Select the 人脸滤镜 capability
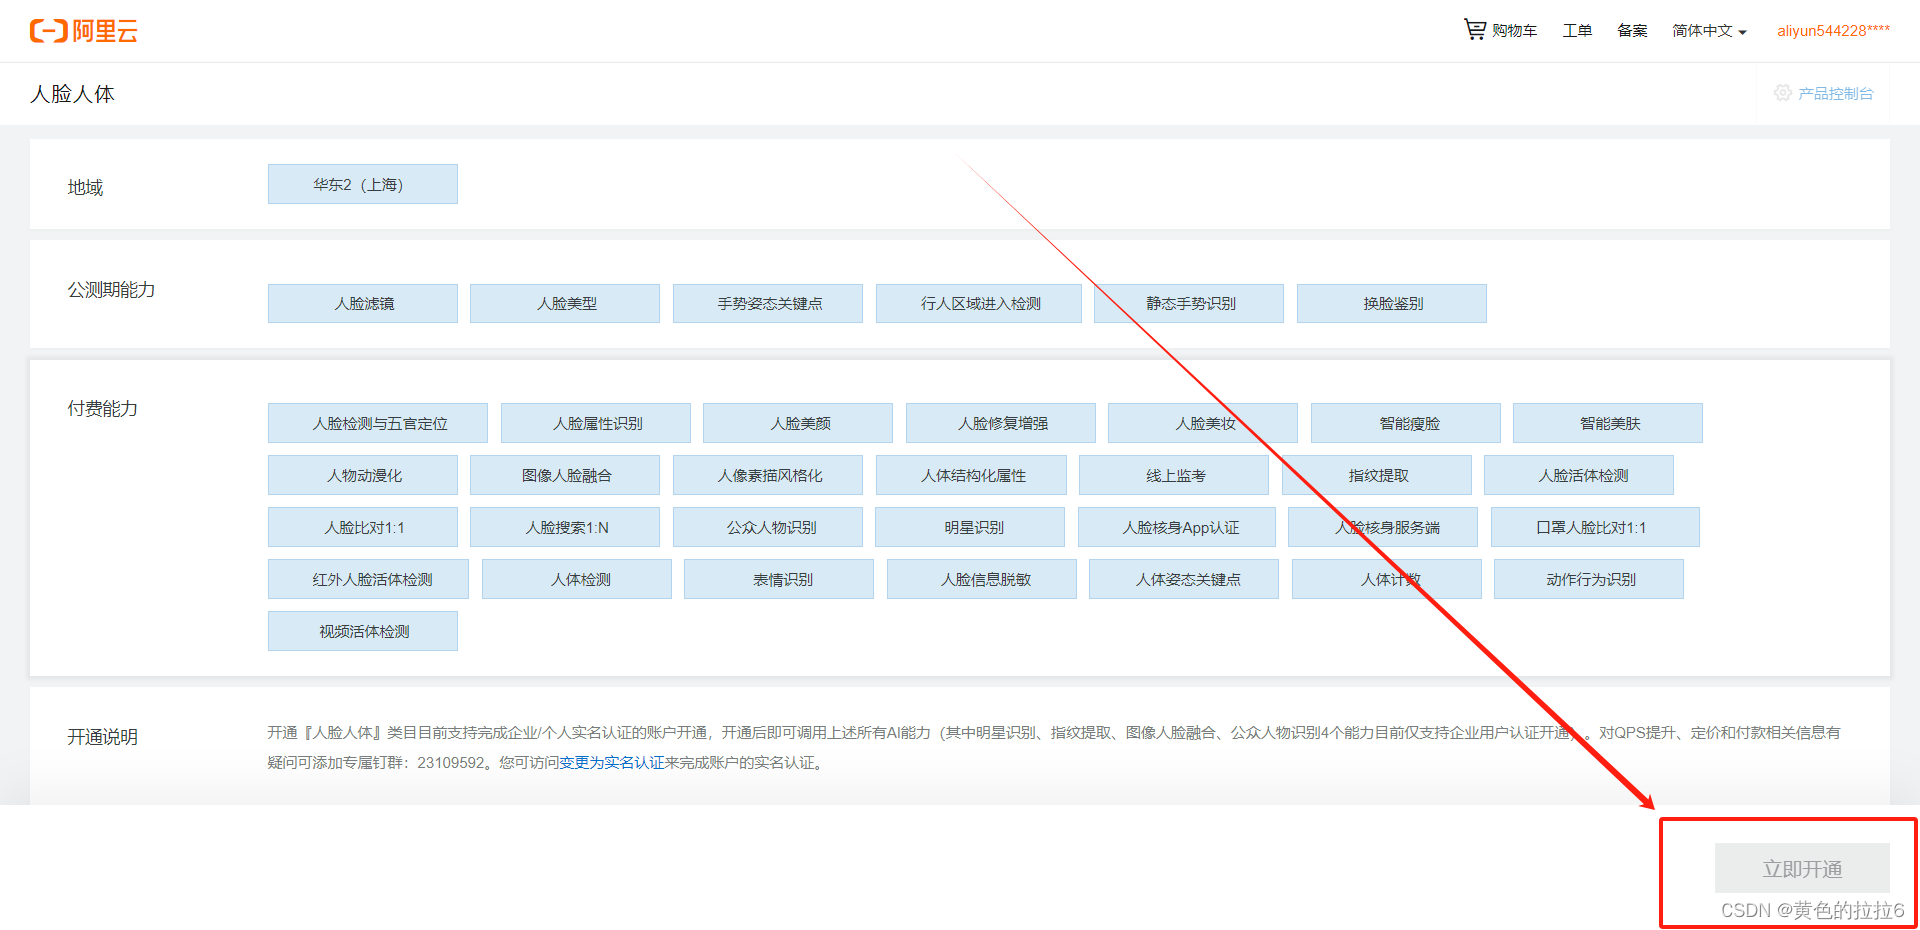 click(x=363, y=303)
